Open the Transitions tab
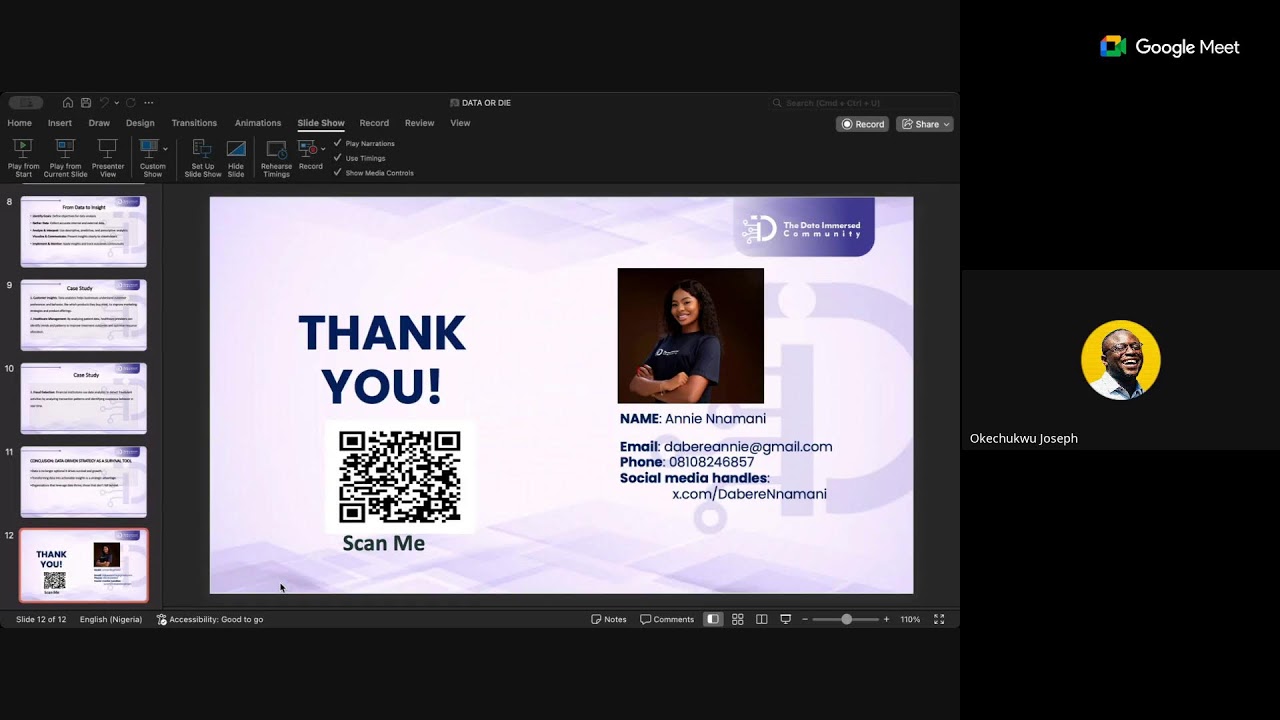 tap(194, 123)
